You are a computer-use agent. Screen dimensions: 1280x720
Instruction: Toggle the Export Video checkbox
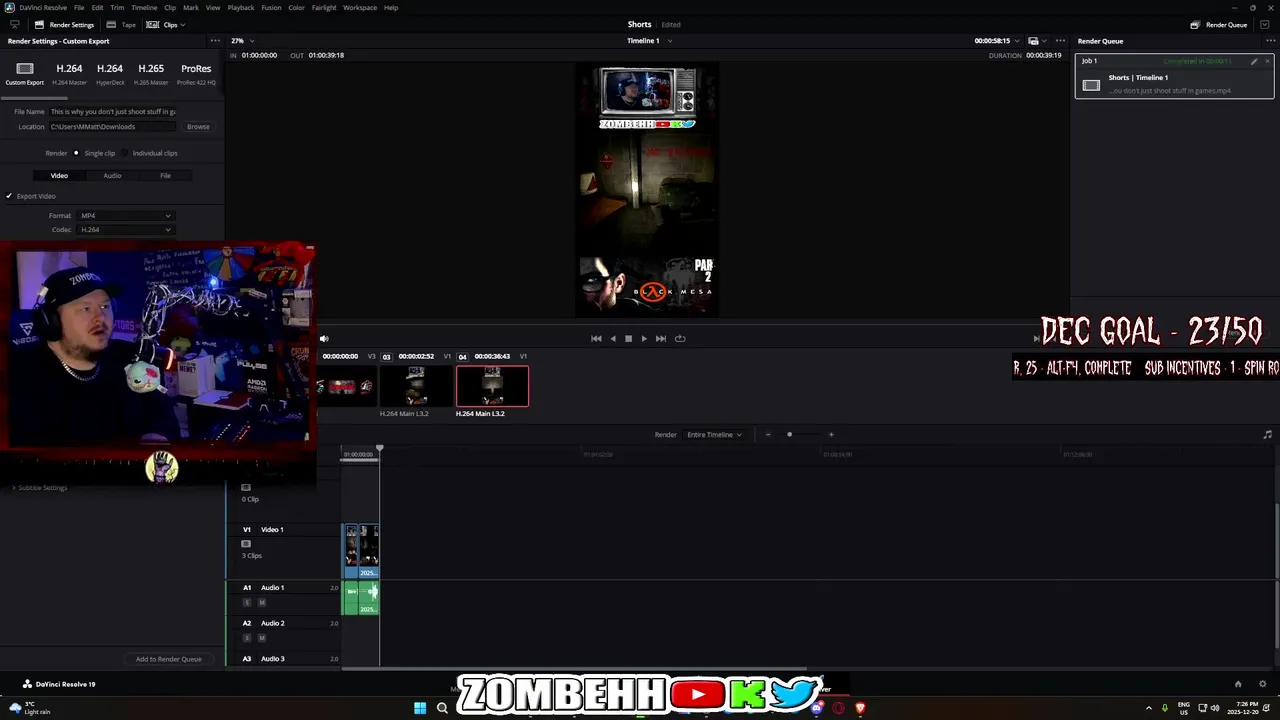coord(9,196)
